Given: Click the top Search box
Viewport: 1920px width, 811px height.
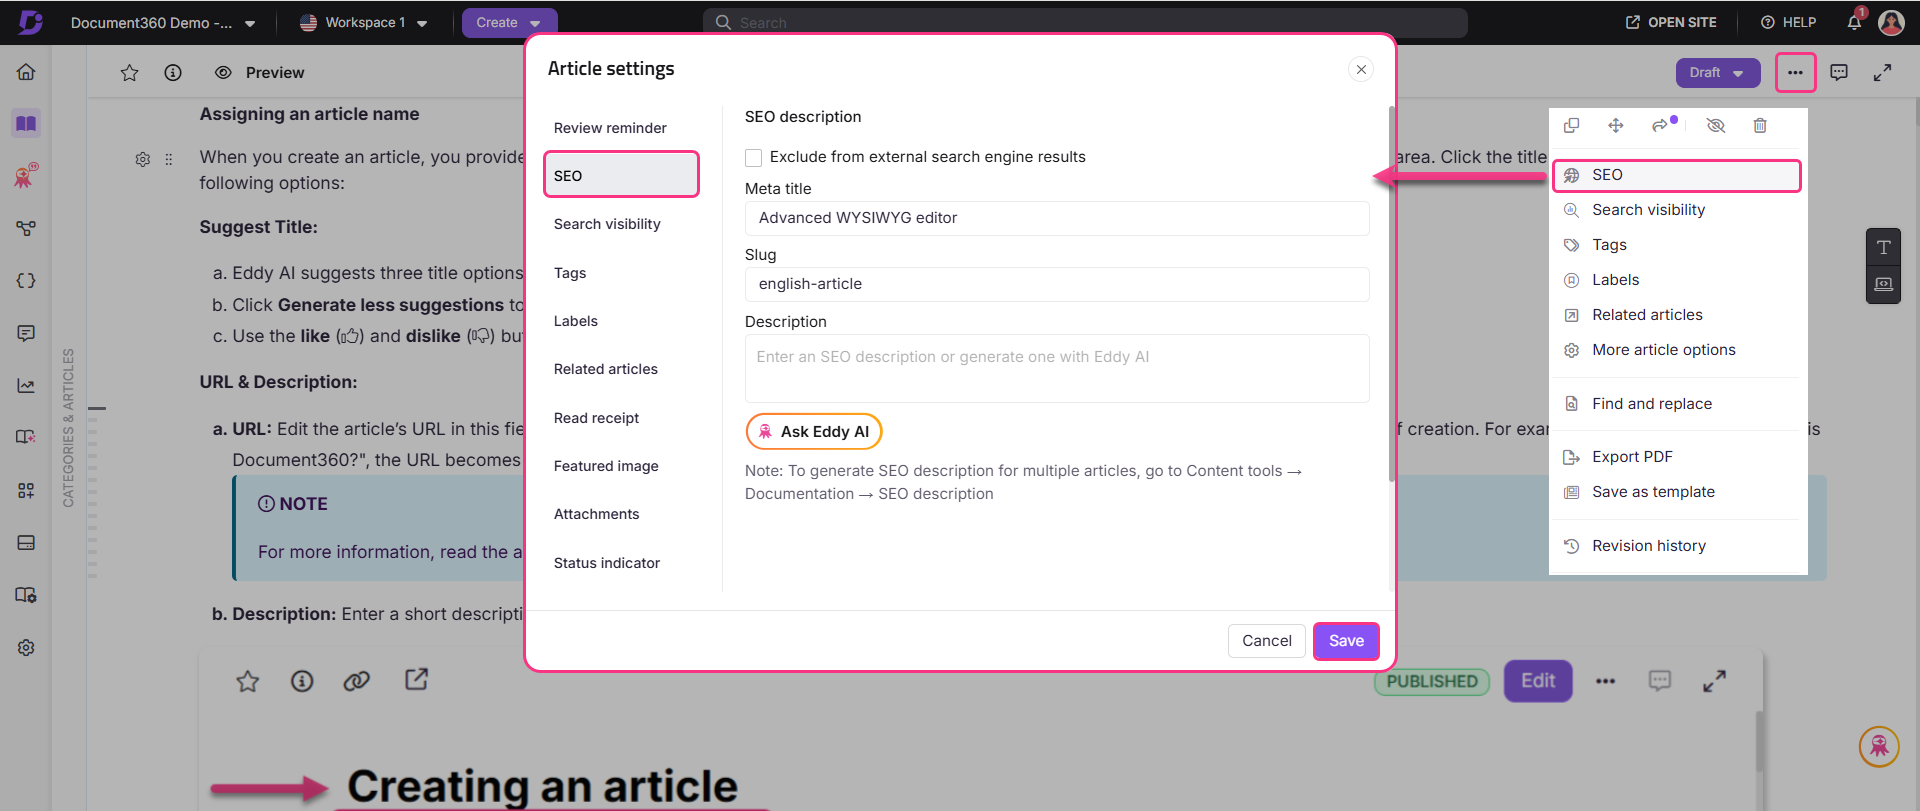Looking at the screenshot, I should [1085, 22].
